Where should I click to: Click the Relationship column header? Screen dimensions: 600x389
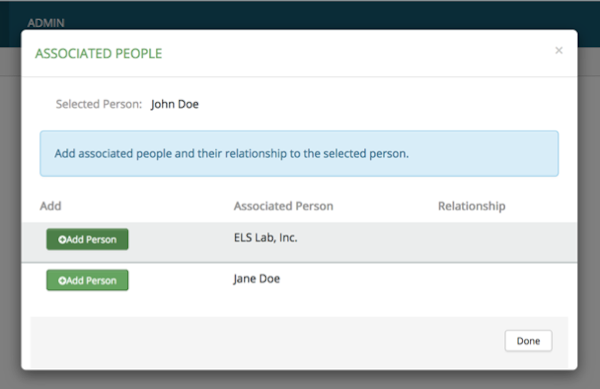click(471, 206)
